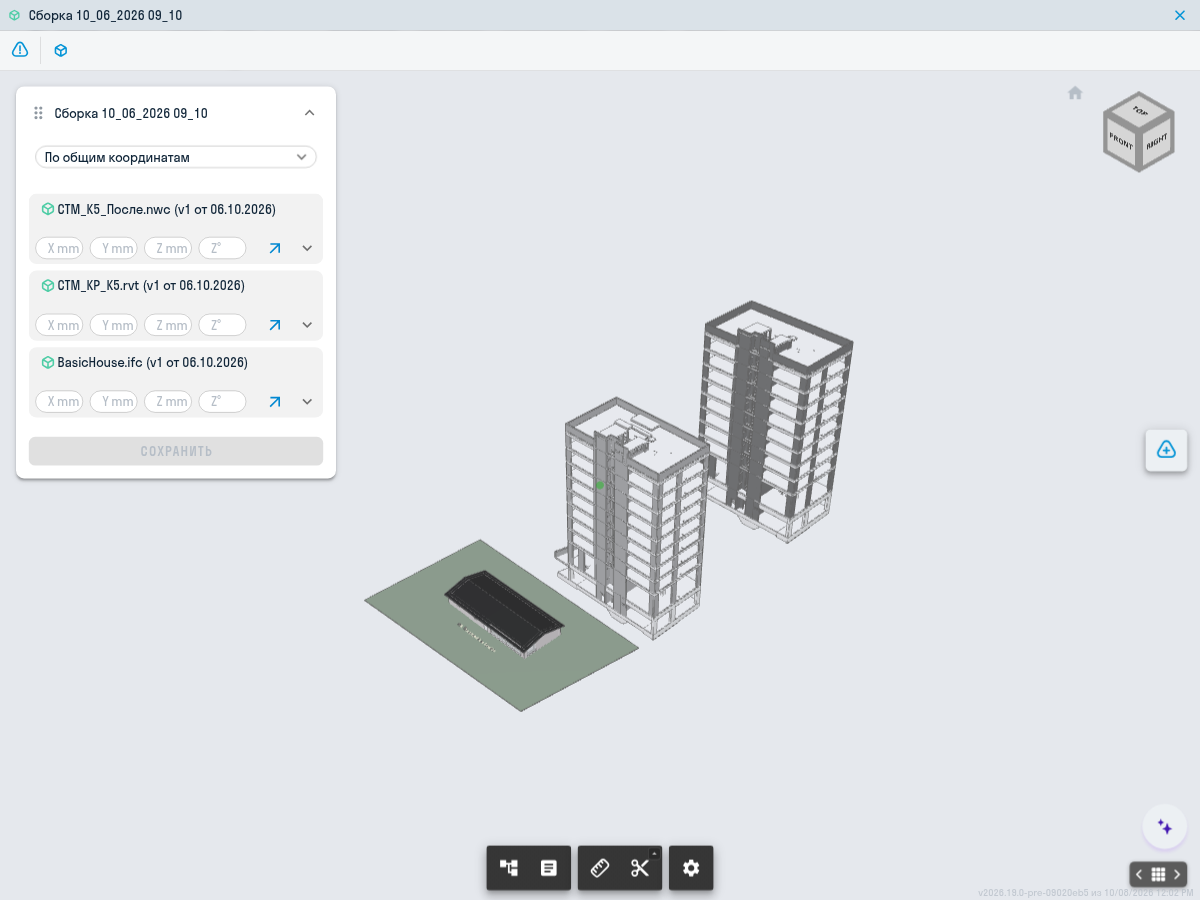Expand the BasicHouse.ifc model card

(x=307, y=402)
